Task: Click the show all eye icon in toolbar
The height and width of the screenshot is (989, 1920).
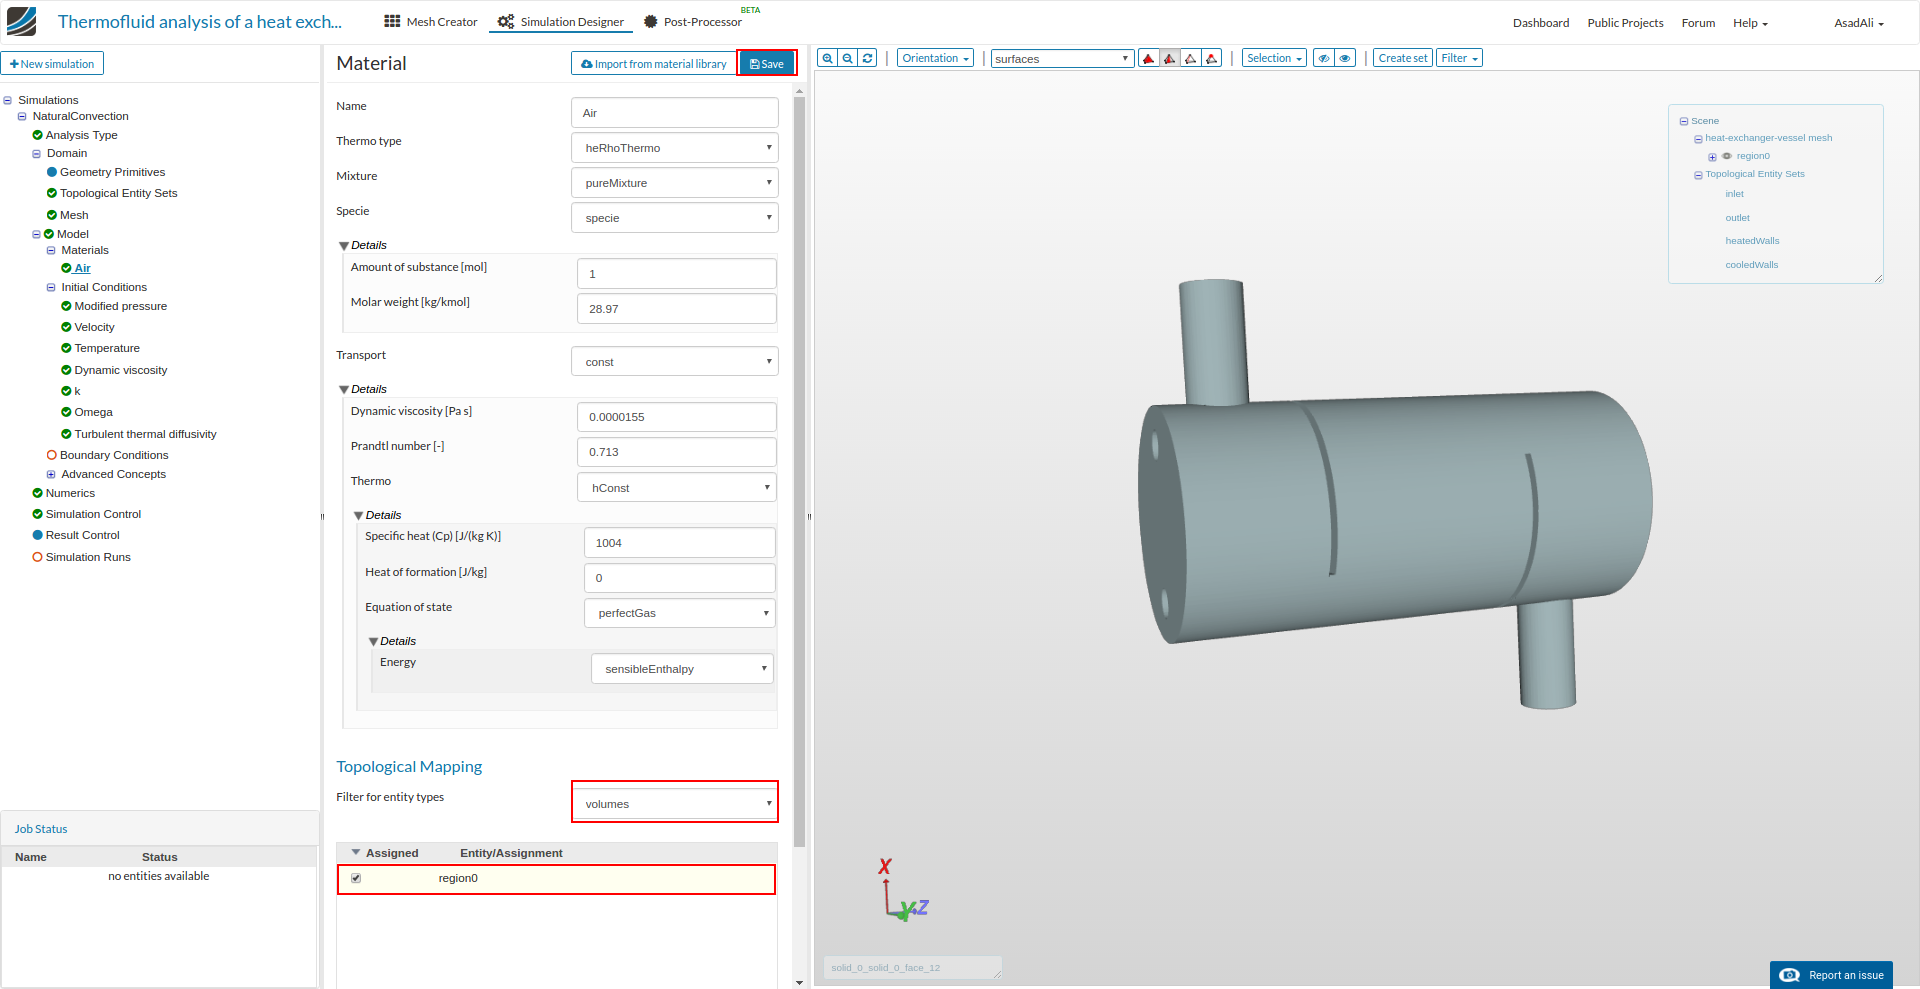Action: pyautogui.click(x=1345, y=58)
